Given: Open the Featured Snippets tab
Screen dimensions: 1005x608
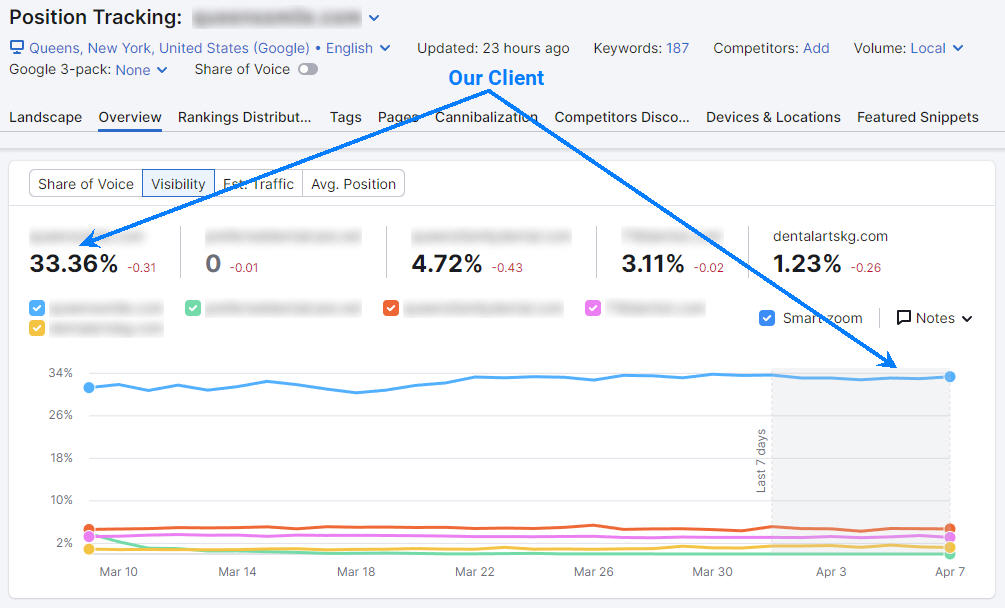Looking at the screenshot, I should click(917, 117).
